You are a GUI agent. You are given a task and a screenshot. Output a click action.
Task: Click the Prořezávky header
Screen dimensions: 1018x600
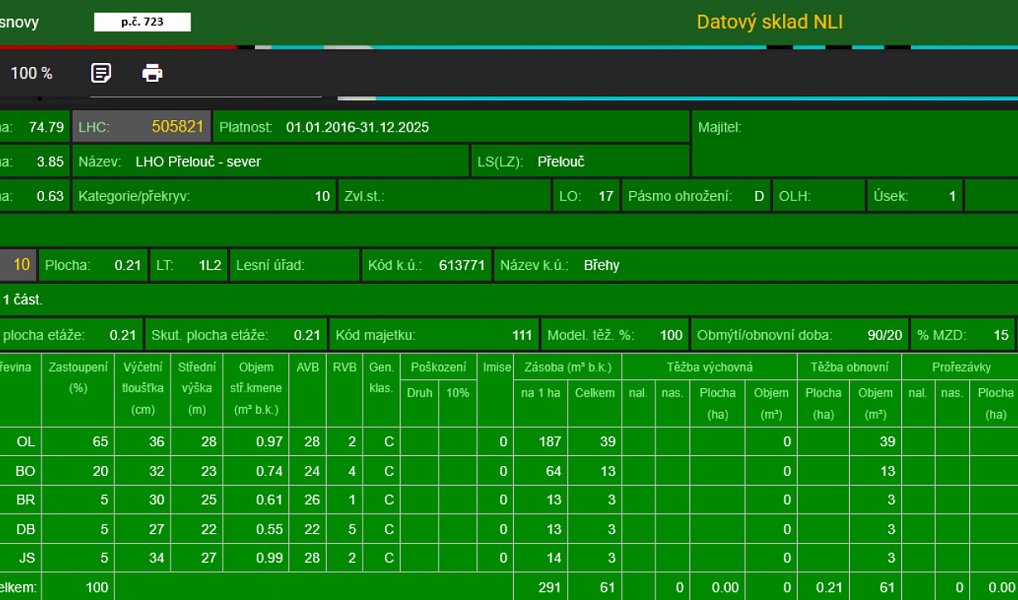click(x=961, y=367)
